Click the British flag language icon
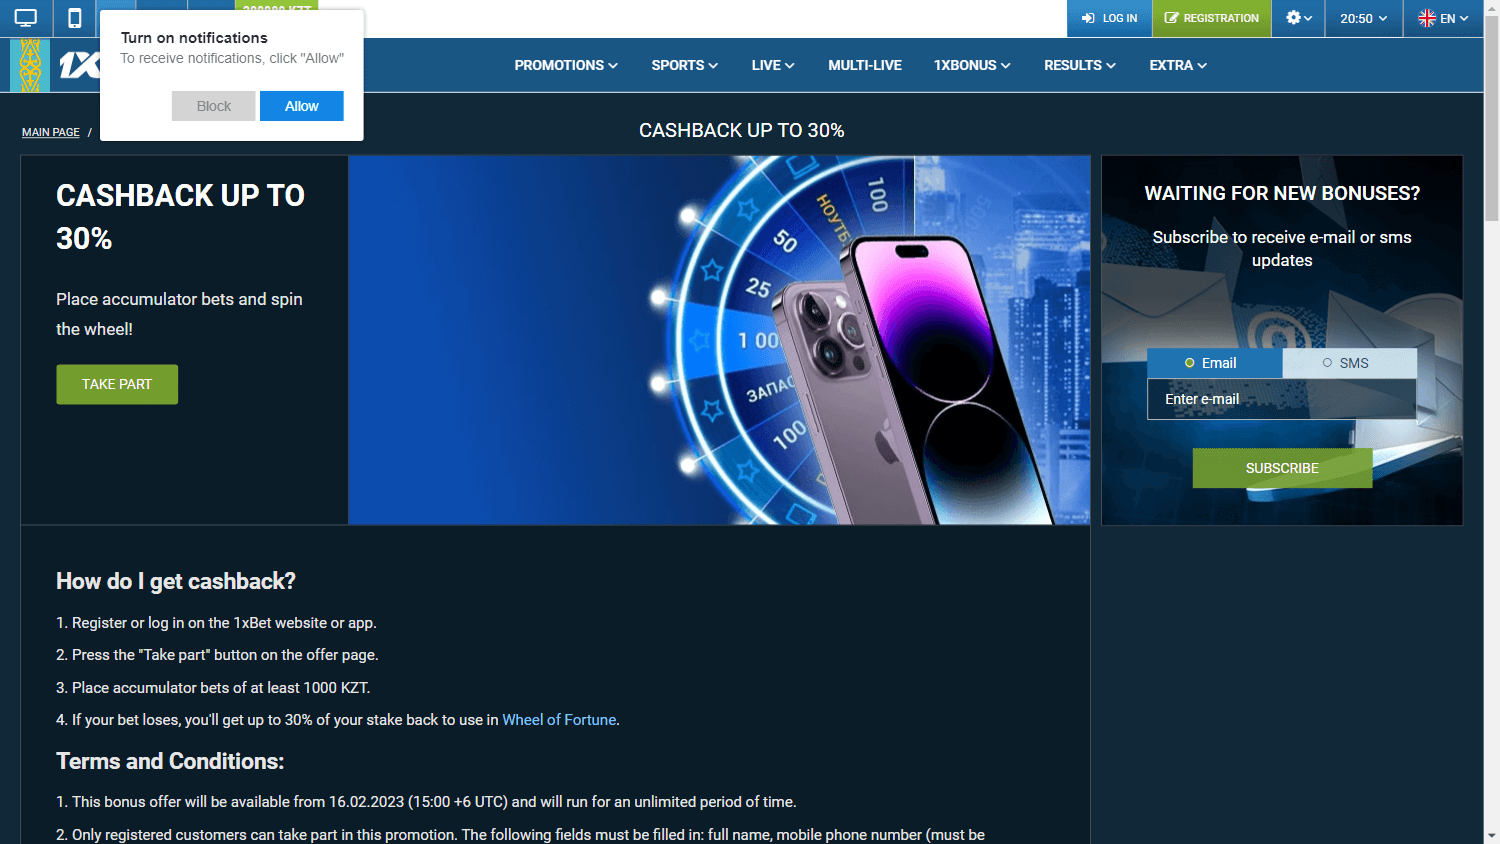 pyautogui.click(x=1428, y=18)
